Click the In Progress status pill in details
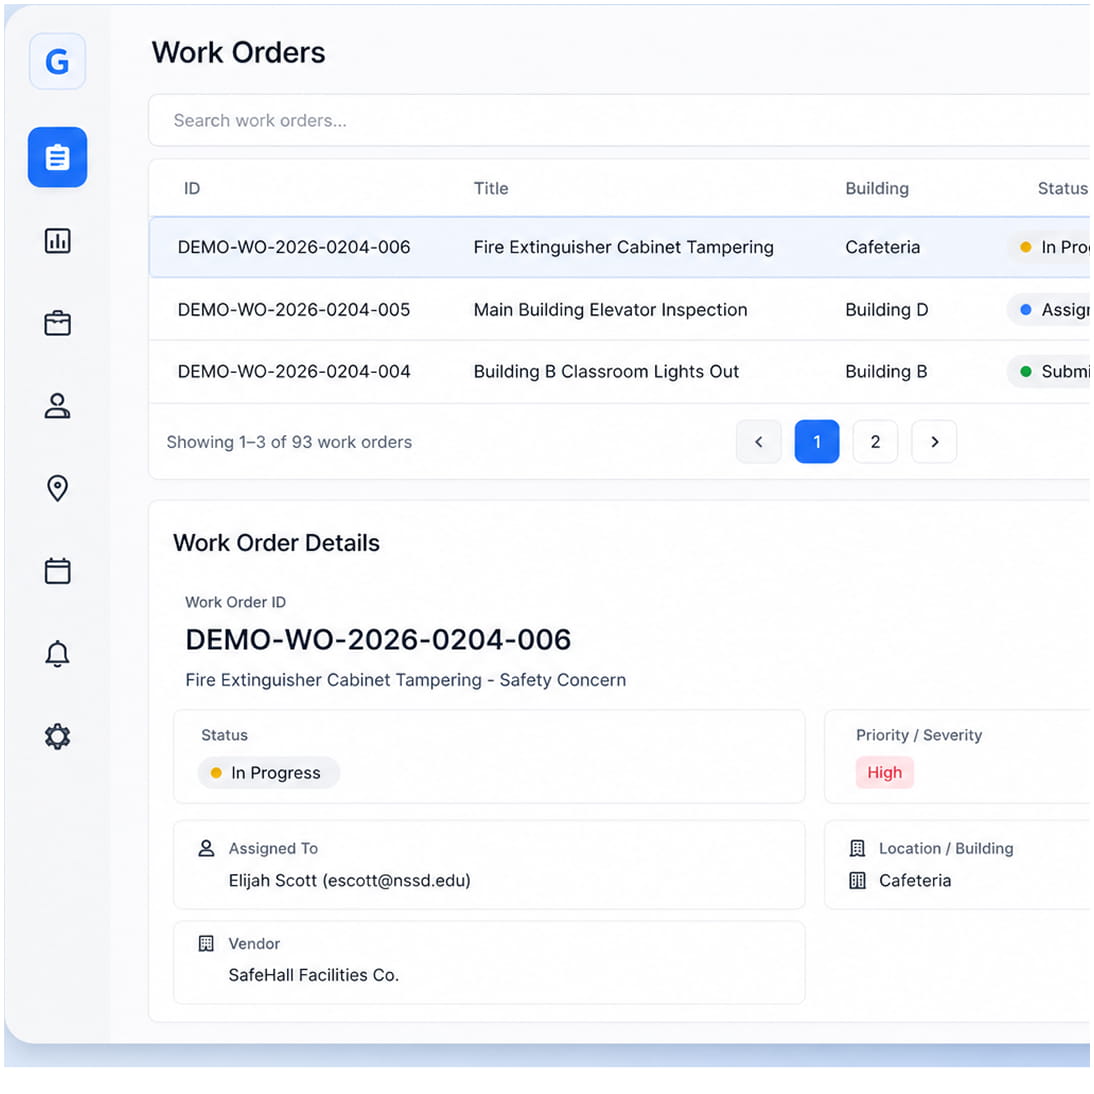 click(x=269, y=772)
